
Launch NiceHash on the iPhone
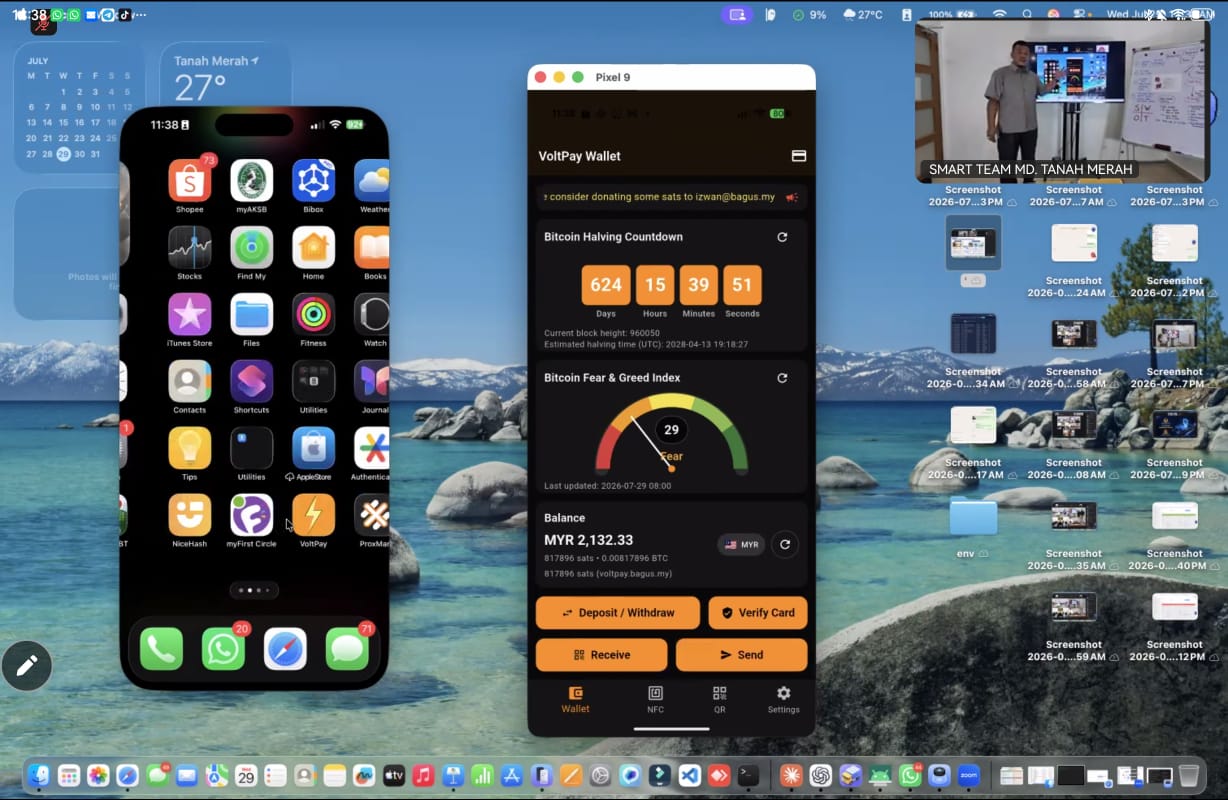tap(189, 515)
